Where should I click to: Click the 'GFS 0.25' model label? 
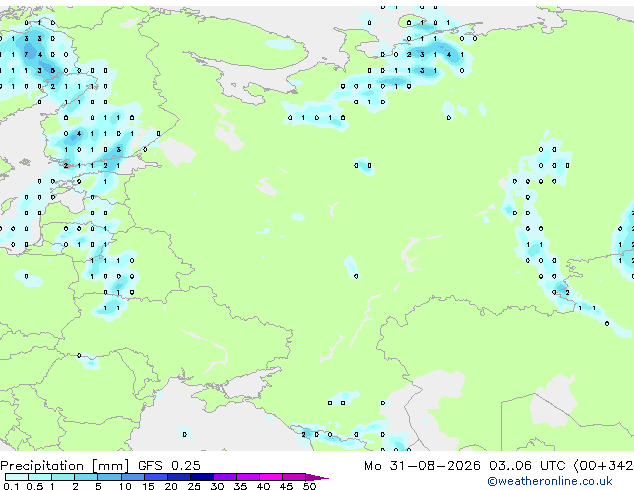coord(169,466)
